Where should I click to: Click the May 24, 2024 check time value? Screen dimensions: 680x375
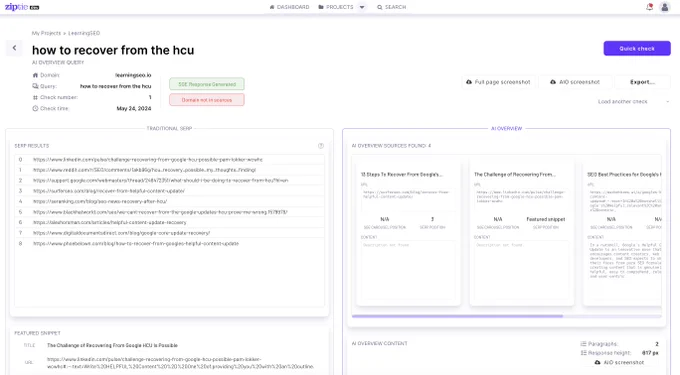134,108
